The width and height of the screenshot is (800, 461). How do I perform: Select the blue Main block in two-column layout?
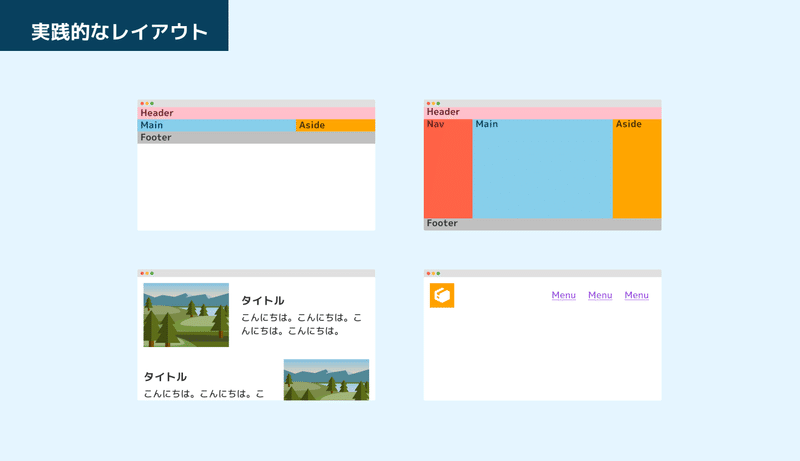(217, 125)
